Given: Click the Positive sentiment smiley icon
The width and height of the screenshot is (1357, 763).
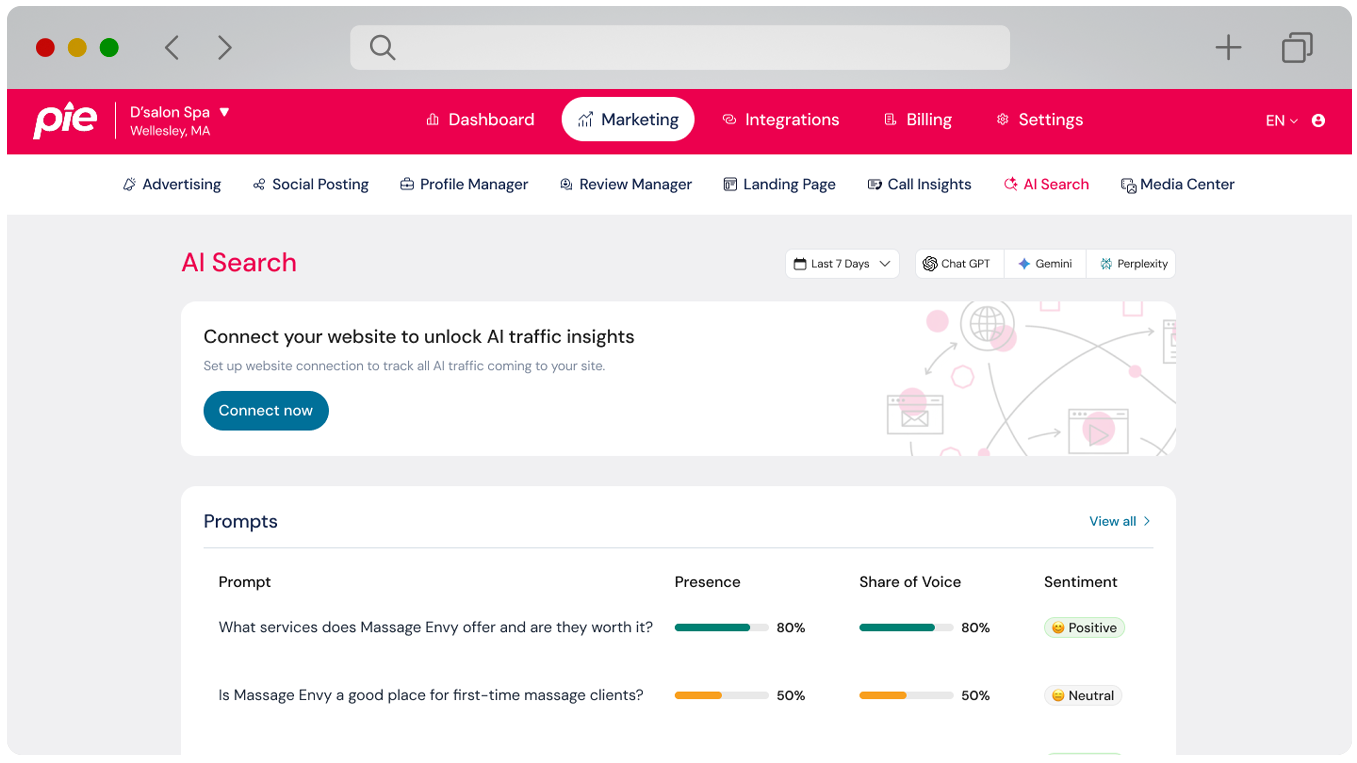Looking at the screenshot, I should [x=1058, y=628].
